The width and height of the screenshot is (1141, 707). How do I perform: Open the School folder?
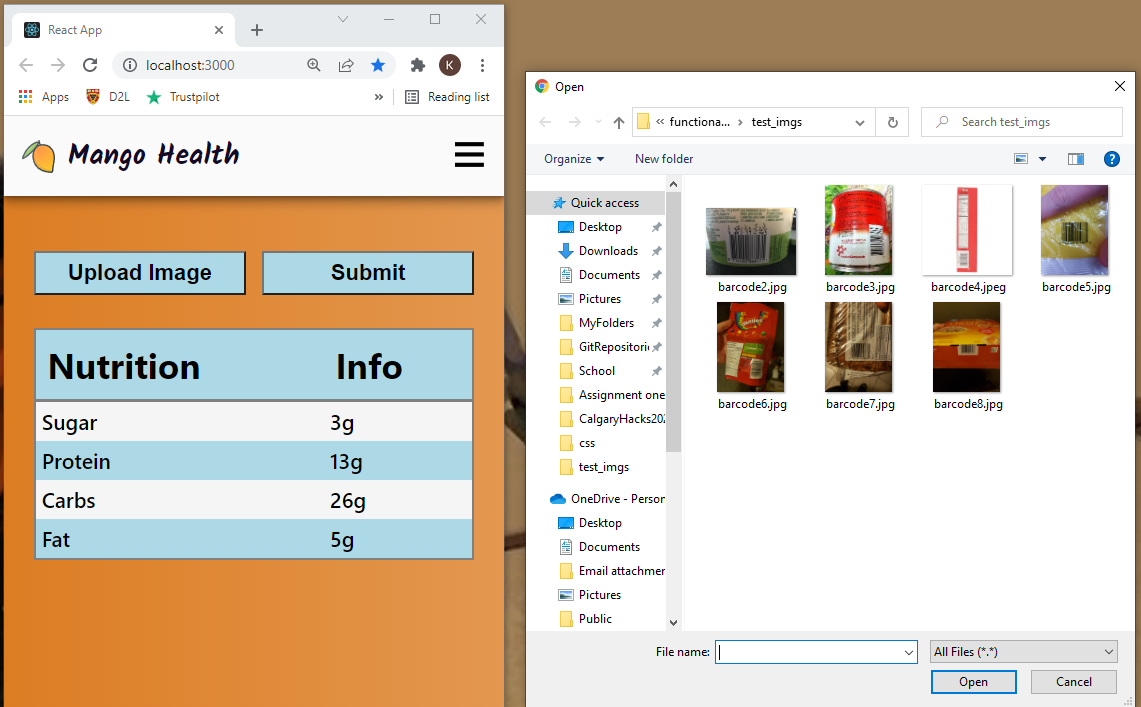pyautogui.click(x=597, y=371)
